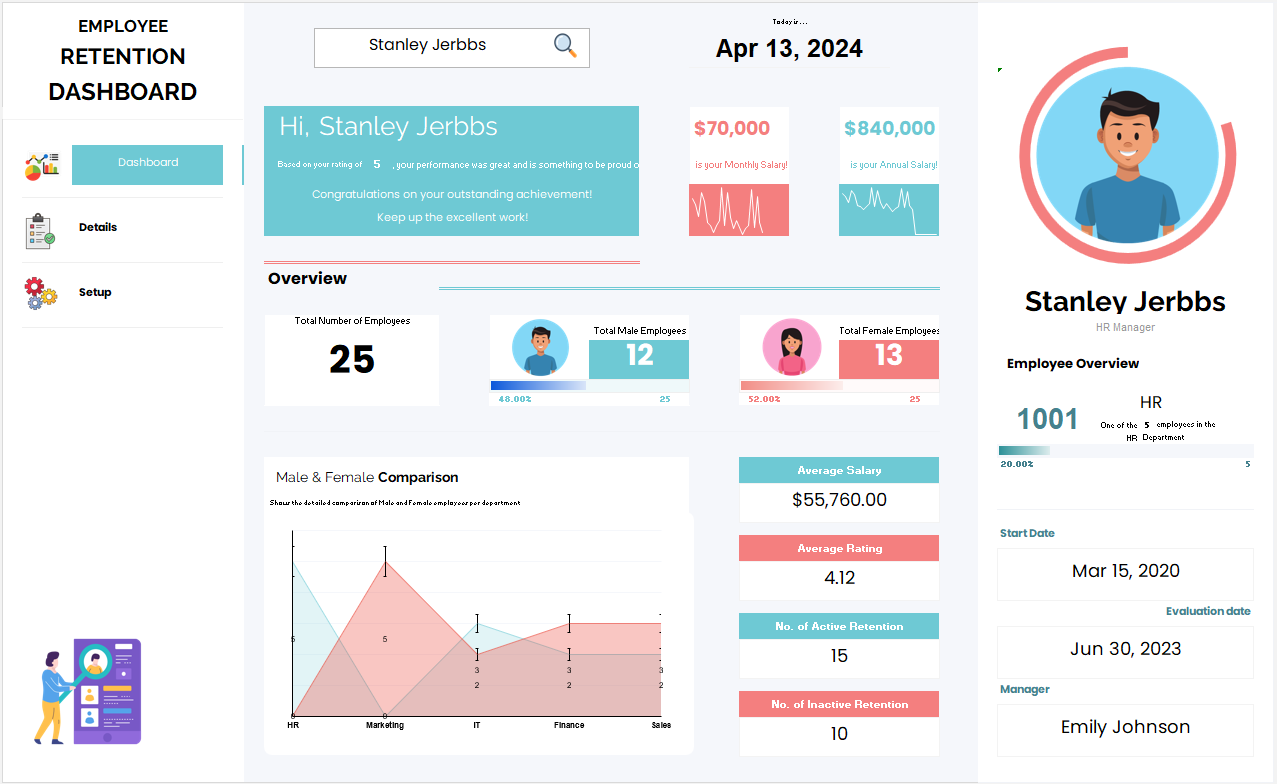Click the employee name search field
The width and height of the screenshot is (1277, 784).
tap(428, 46)
